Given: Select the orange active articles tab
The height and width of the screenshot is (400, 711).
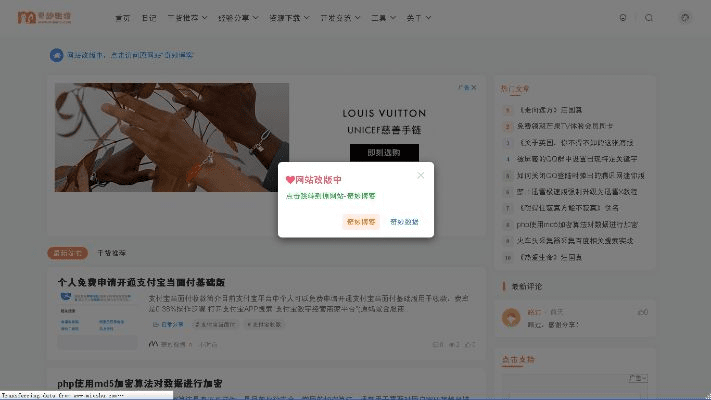Looking at the screenshot, I should click(68, 253).
